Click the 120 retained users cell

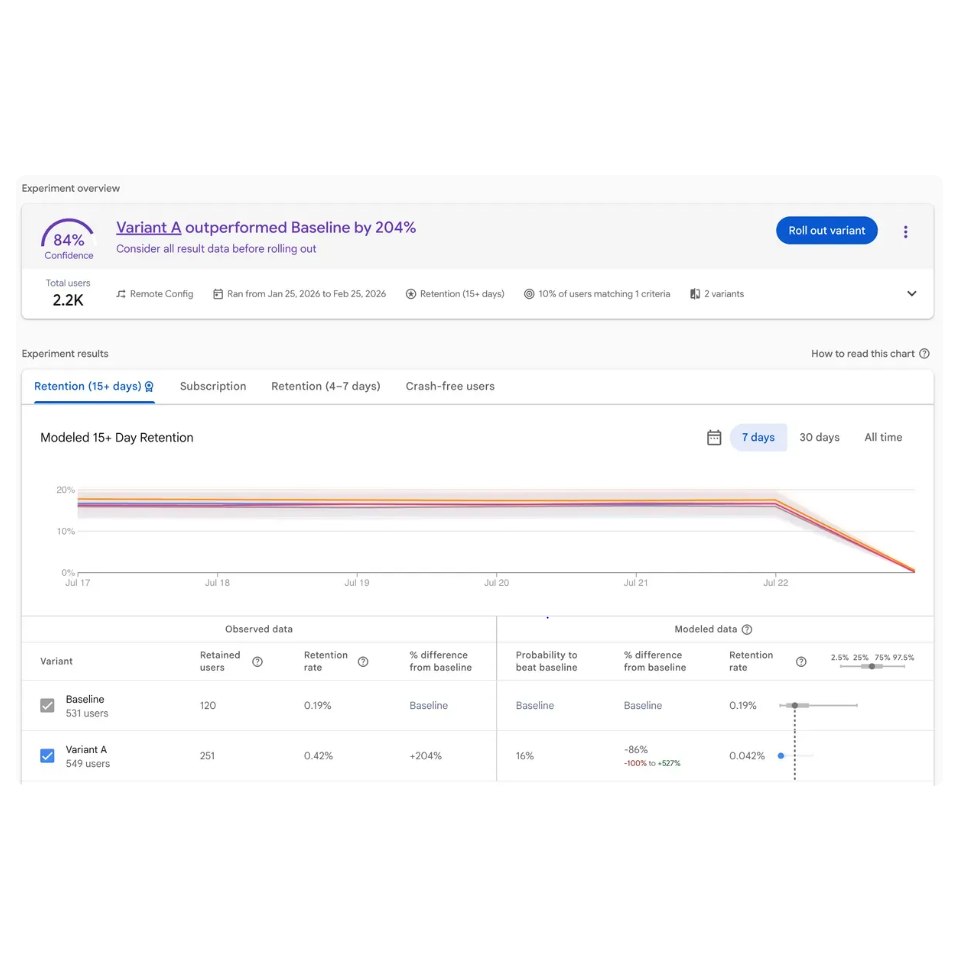point(208,705)
